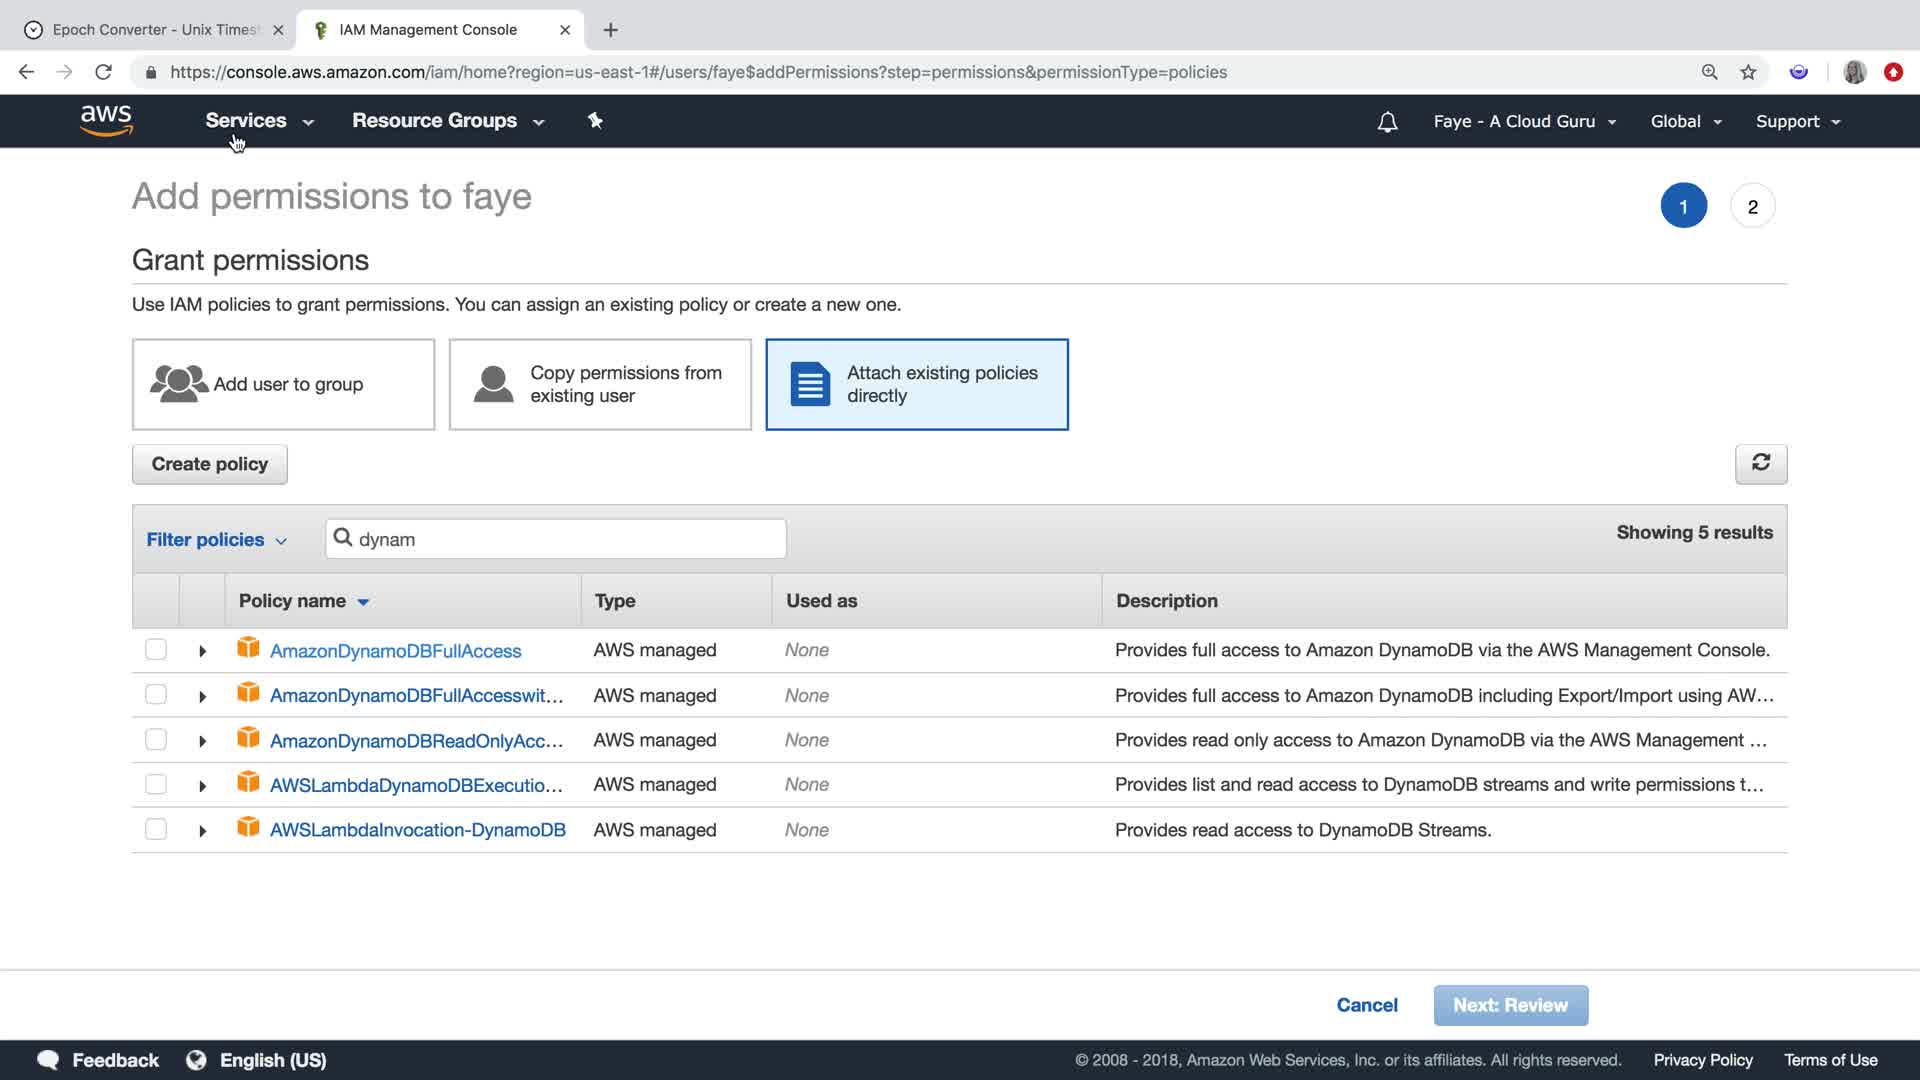Check the AmazonDynamoDBFullAccess policy checkbox
The image size is (1920, 1080).
156,650
